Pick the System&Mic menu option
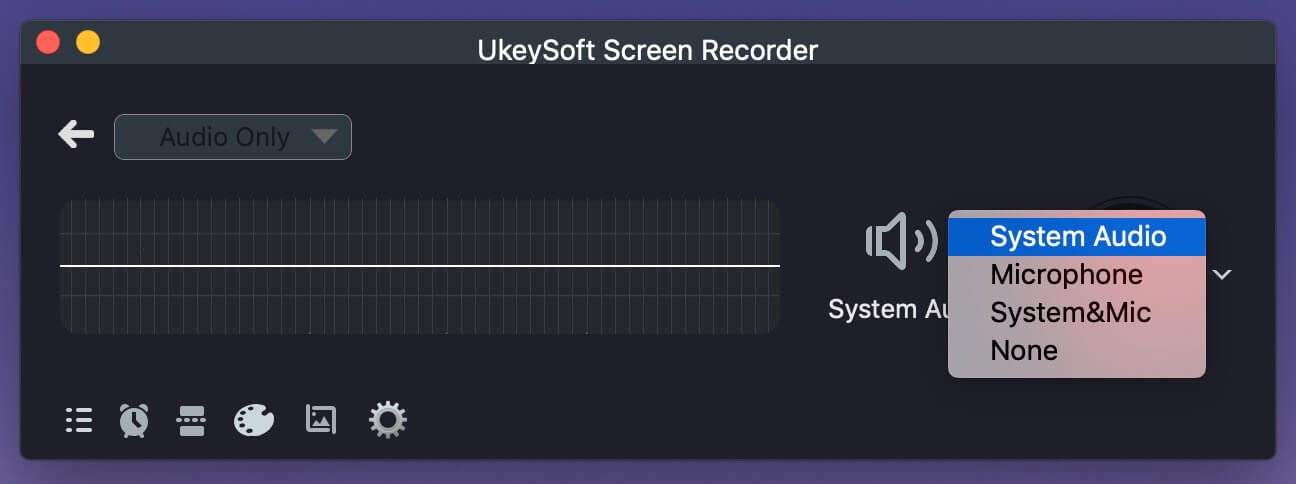Viewport: 1296px width, 484px height. tap(1070, 312)
